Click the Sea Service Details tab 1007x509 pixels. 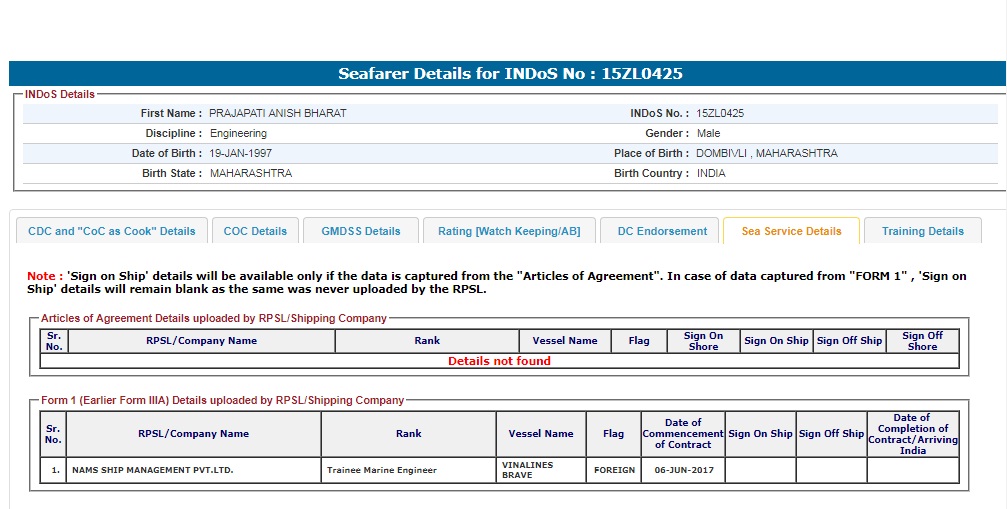[x=791, y=231]
